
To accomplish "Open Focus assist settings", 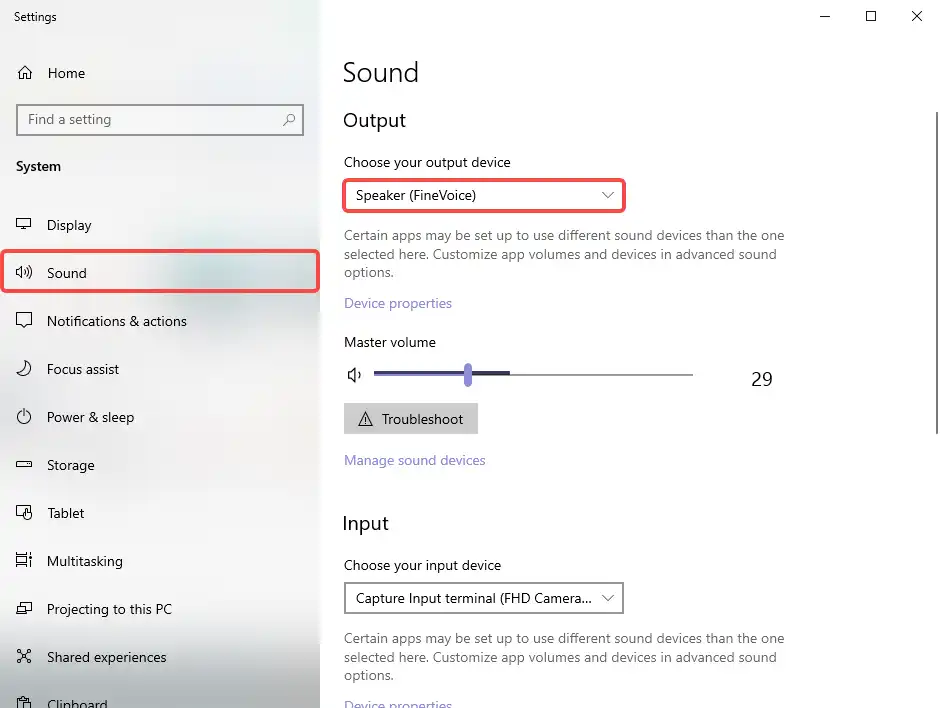I will click(159, 369).
